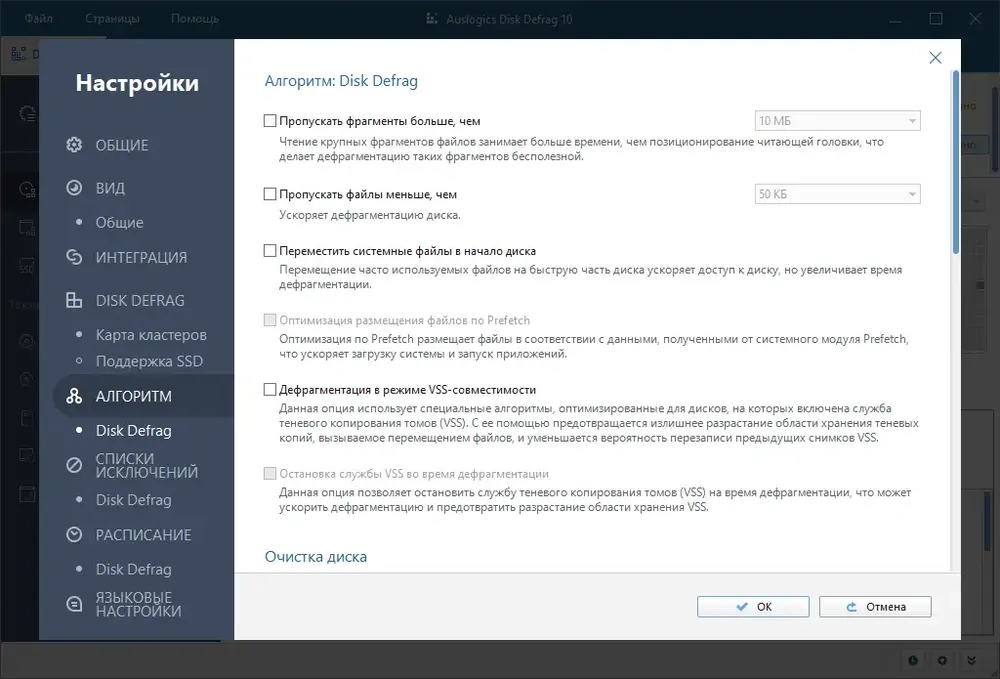Click the Алгоритм: Disk Defrag heading
1000x679 pixels.
tap(341, 81)
